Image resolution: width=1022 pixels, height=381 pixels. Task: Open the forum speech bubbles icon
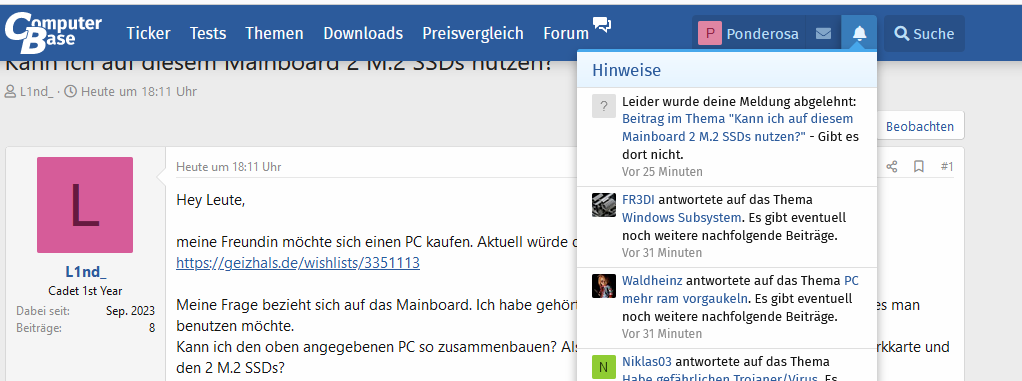(602, 25)
